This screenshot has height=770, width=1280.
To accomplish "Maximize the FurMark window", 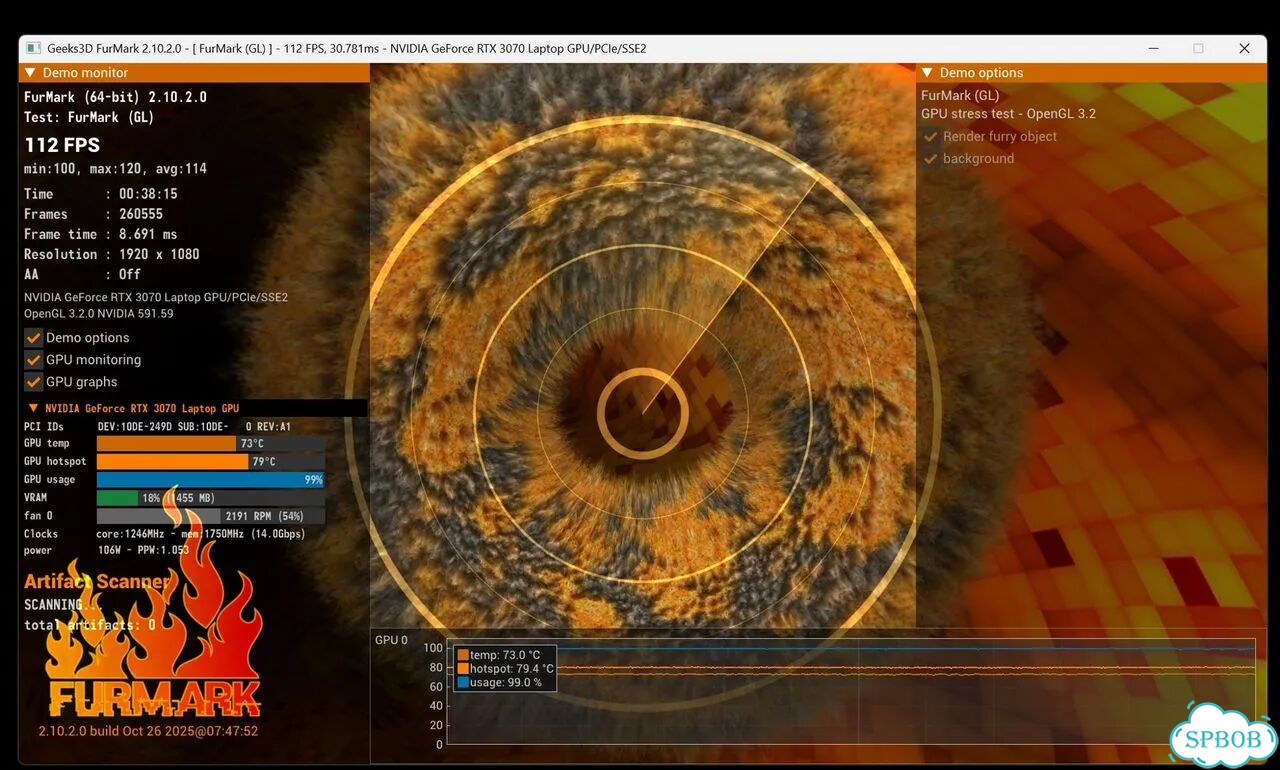I will click(x=1198, y=48).
